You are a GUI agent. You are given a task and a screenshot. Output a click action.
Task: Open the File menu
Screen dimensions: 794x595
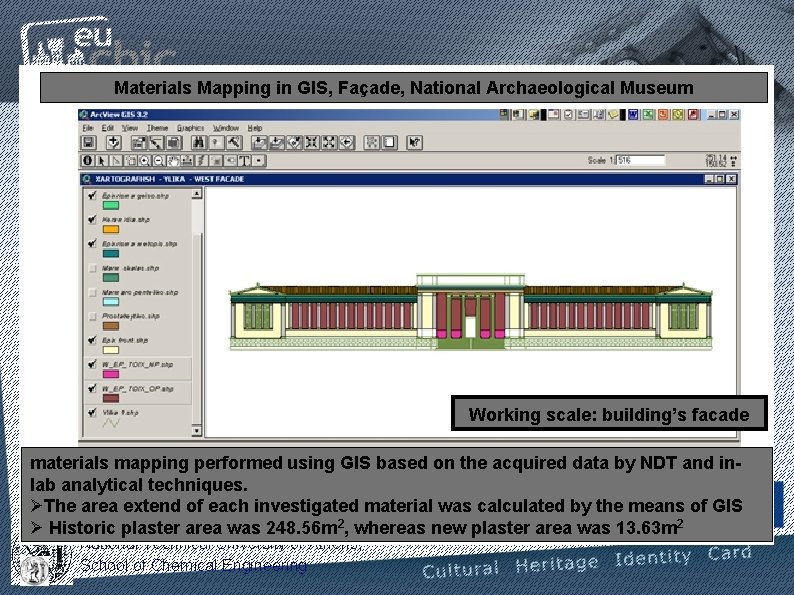click(88, 128)
